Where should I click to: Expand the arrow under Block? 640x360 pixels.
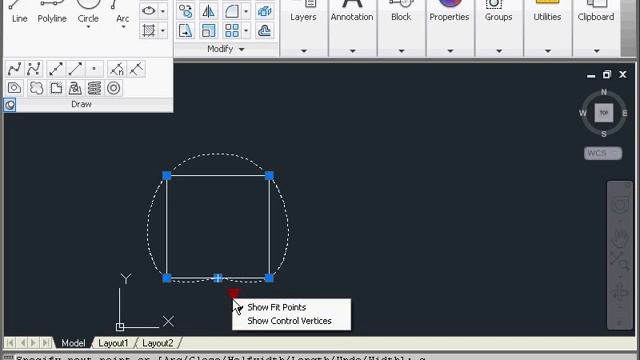coord(401,51)
